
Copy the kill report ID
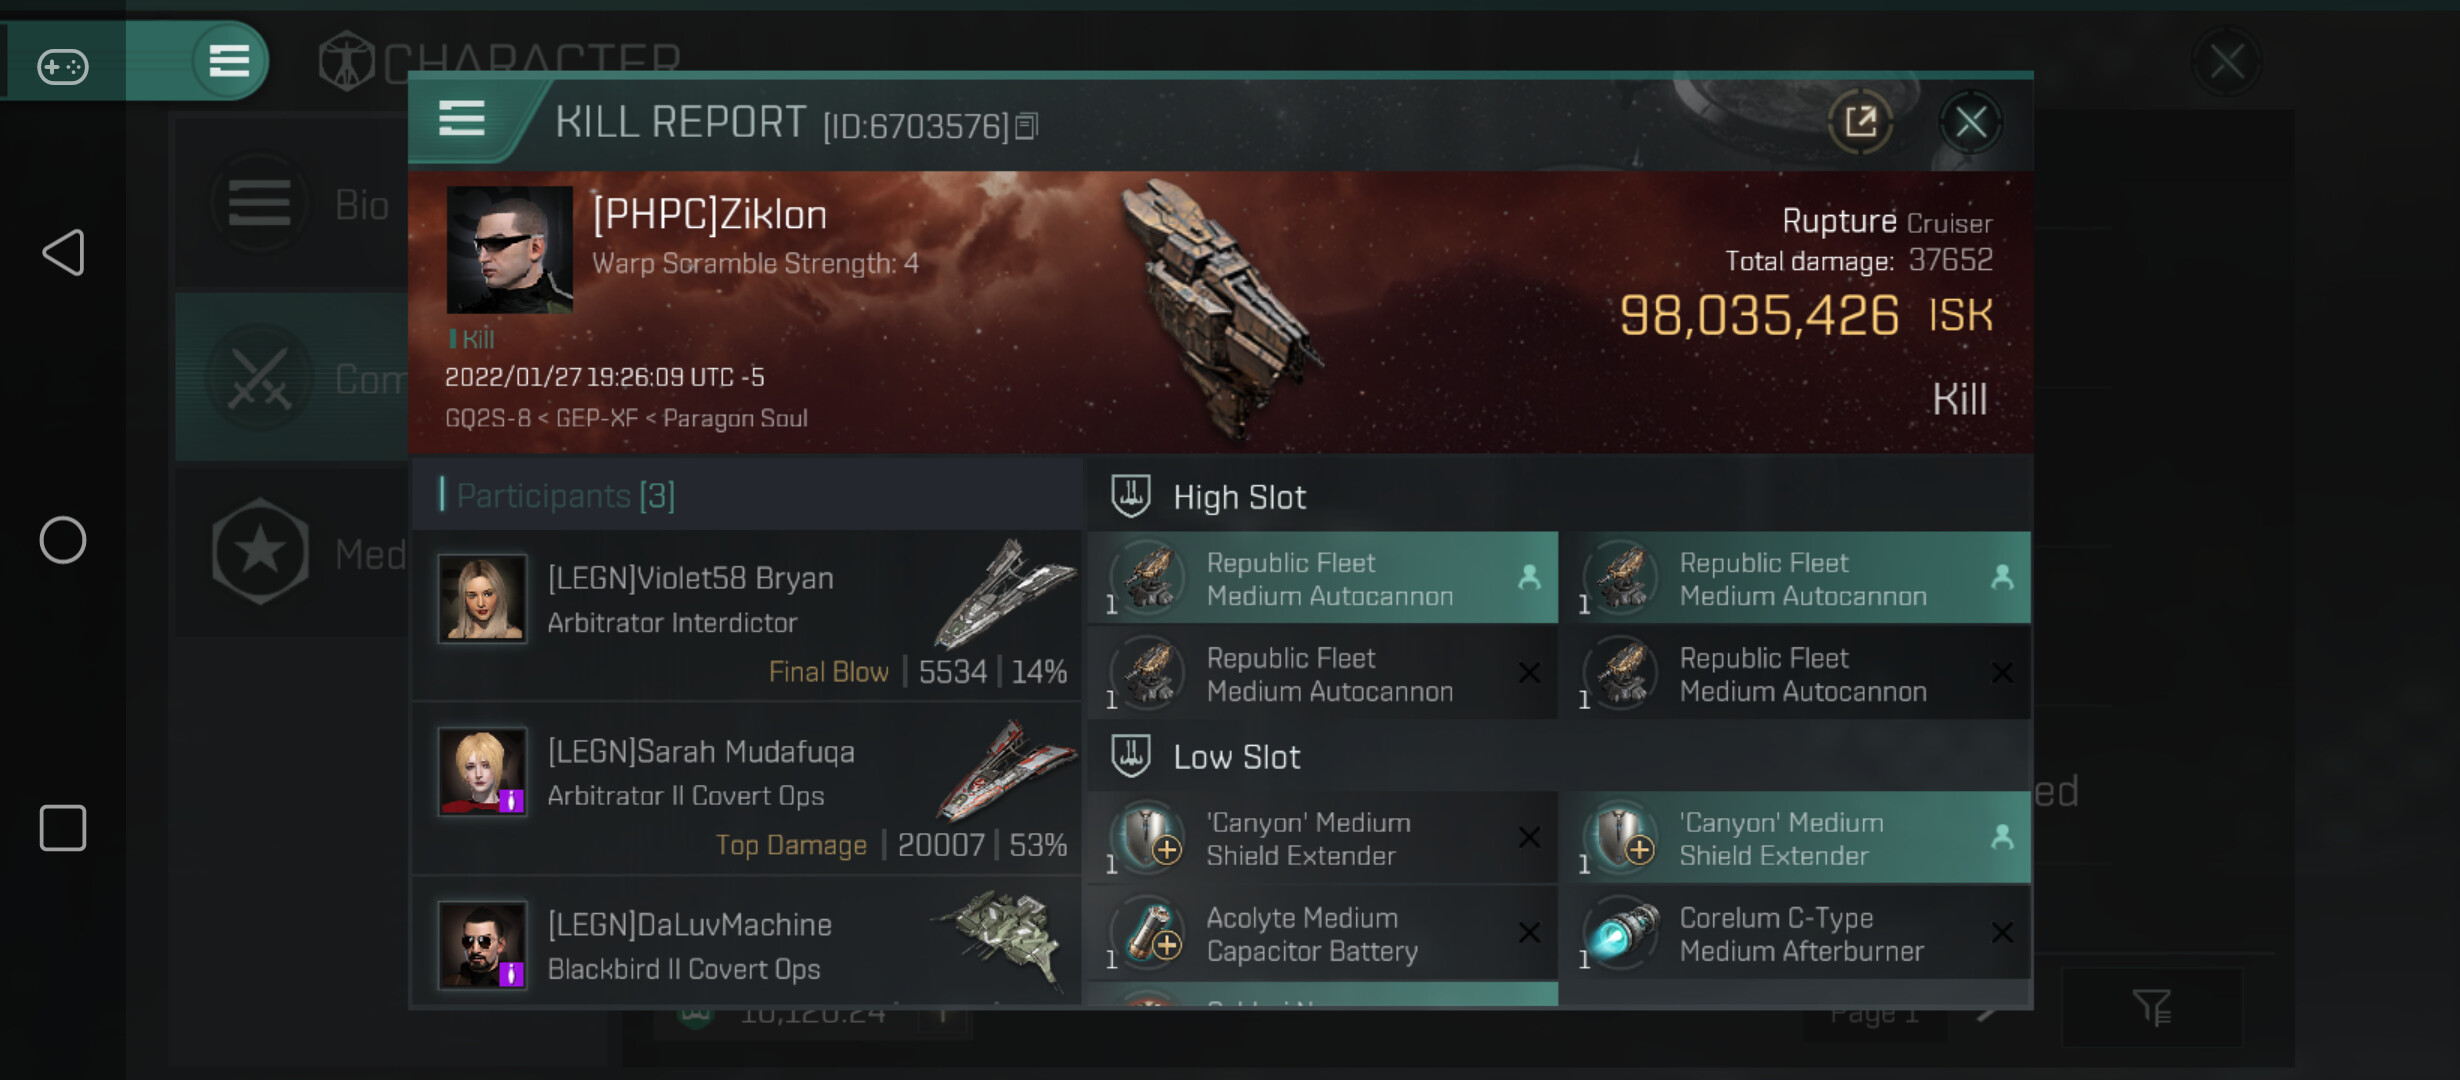tap(1027, 126)
